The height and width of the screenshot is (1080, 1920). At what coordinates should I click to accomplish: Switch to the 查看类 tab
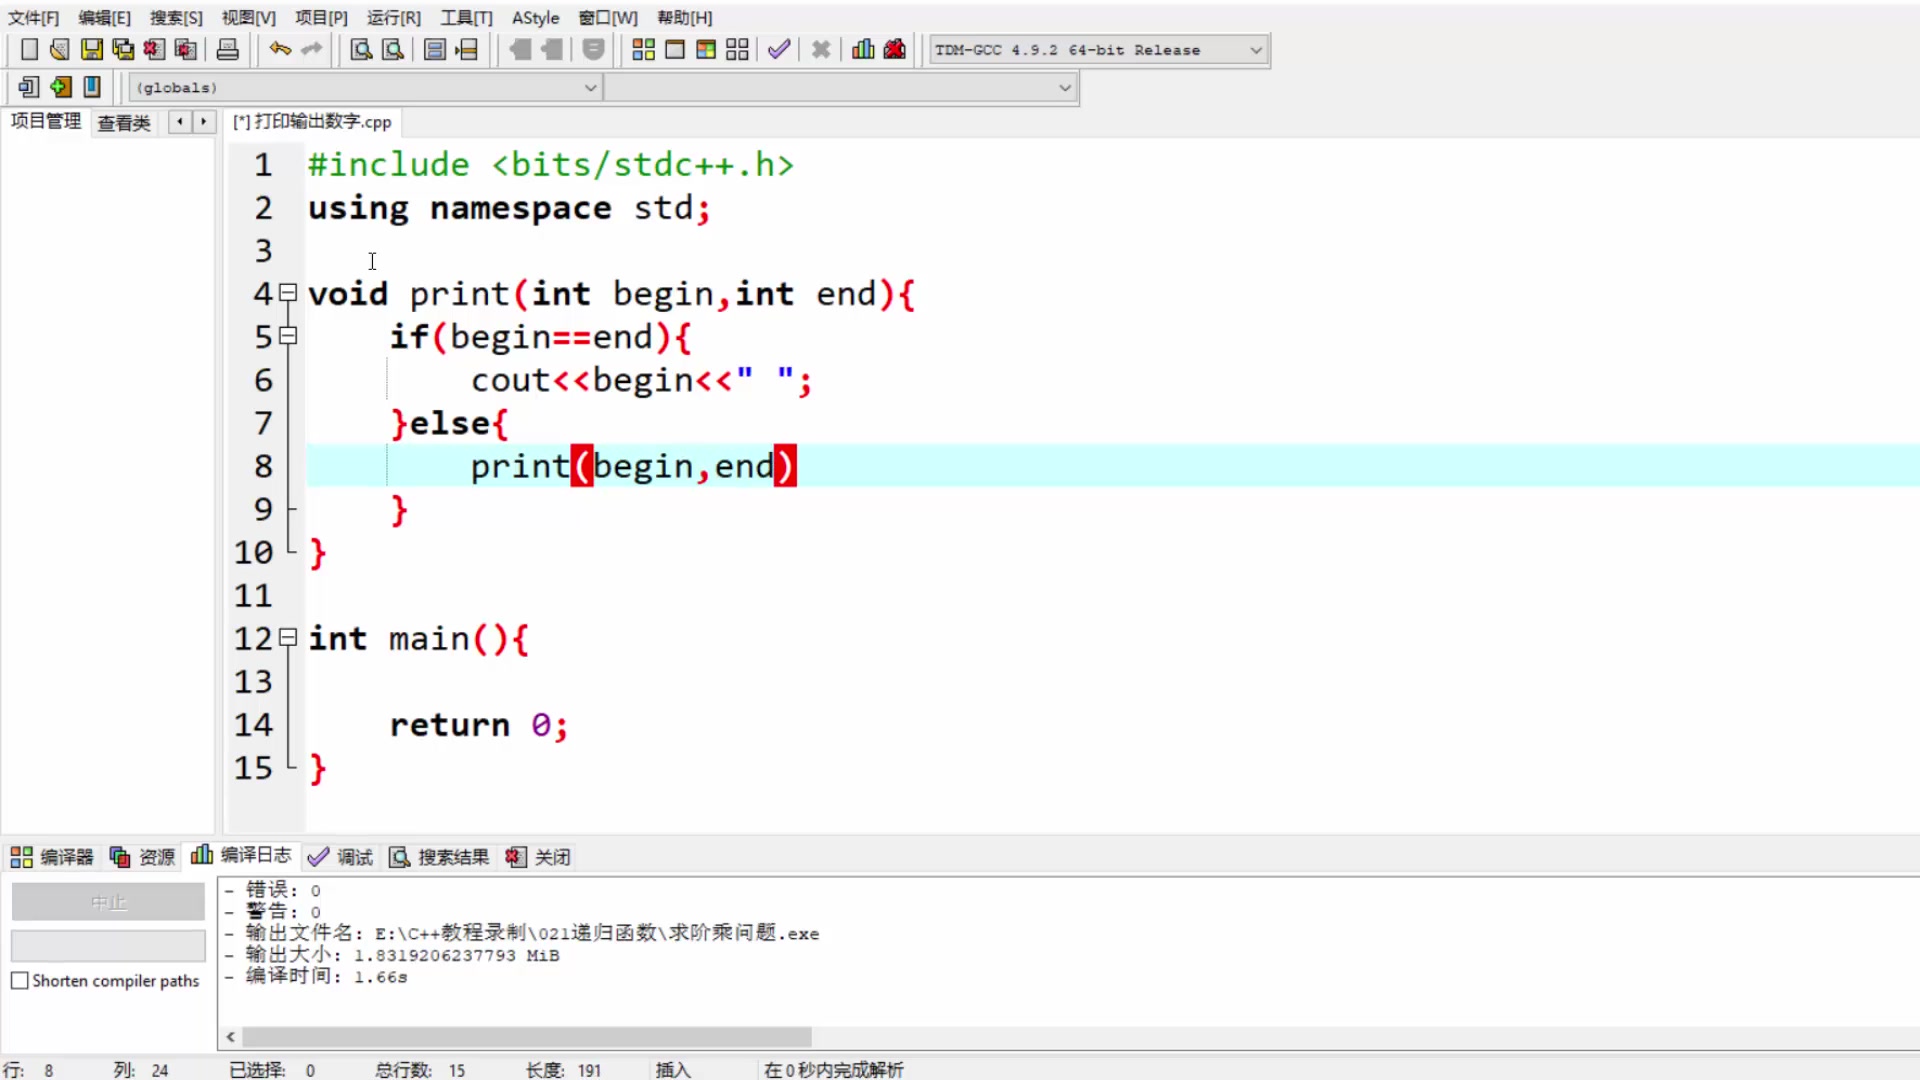click(x=123, y=122)
